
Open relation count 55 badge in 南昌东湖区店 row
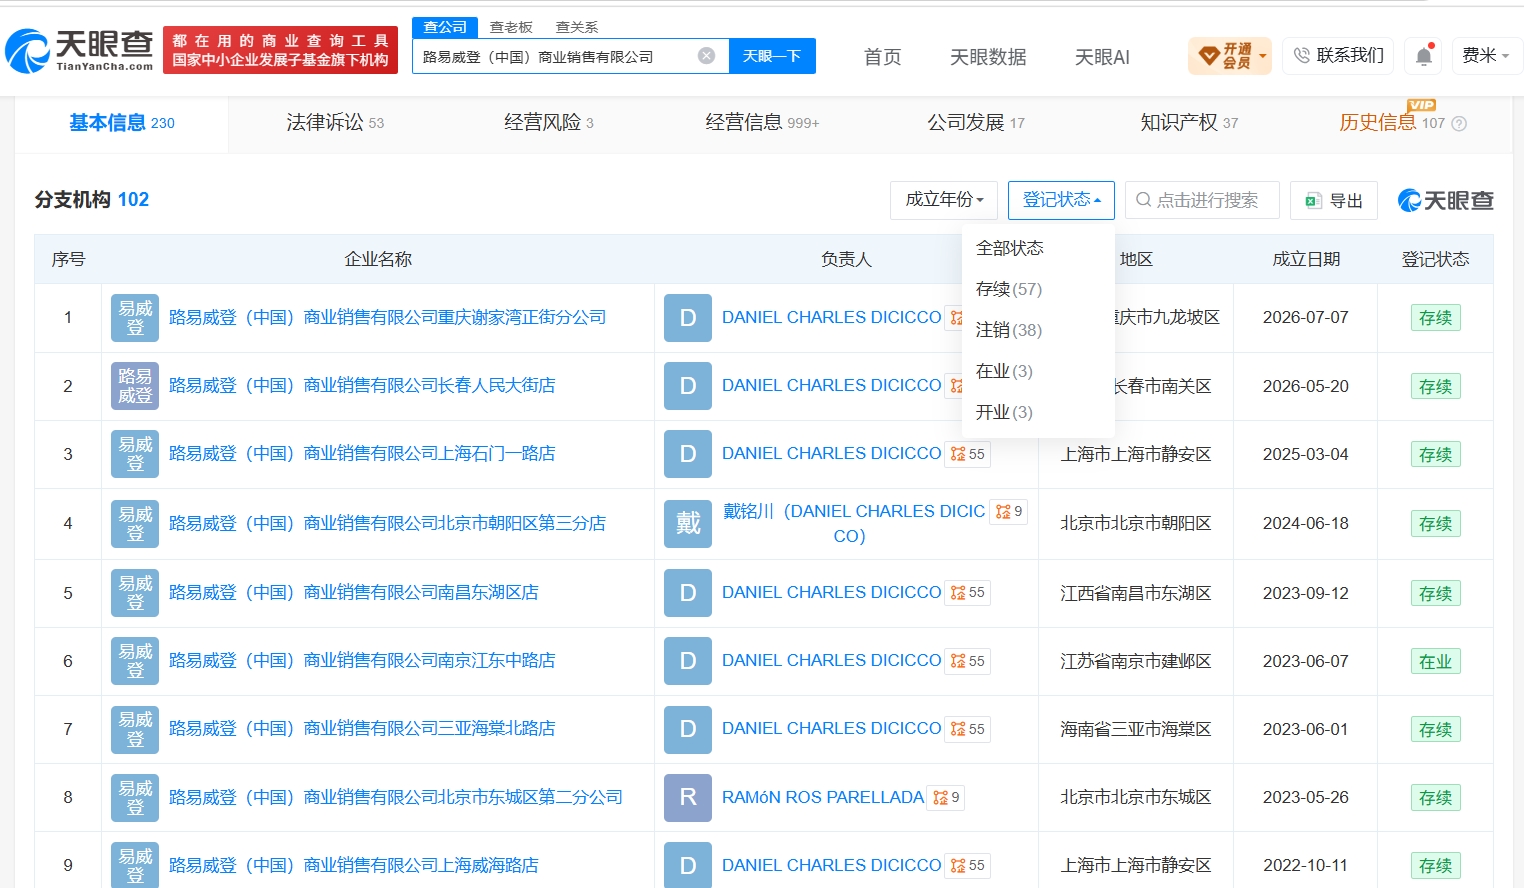click(x=968, y=593)
